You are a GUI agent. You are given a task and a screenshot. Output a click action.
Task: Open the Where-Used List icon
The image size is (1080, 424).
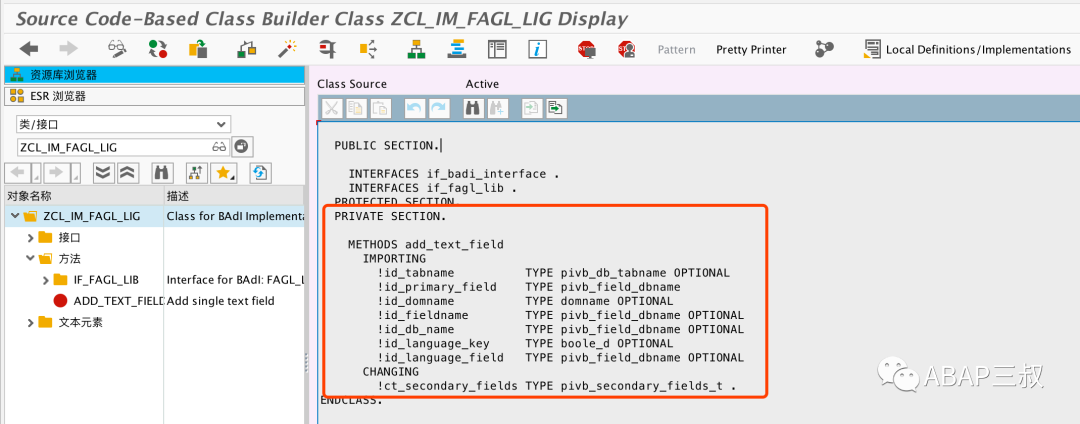pos(368,49)
